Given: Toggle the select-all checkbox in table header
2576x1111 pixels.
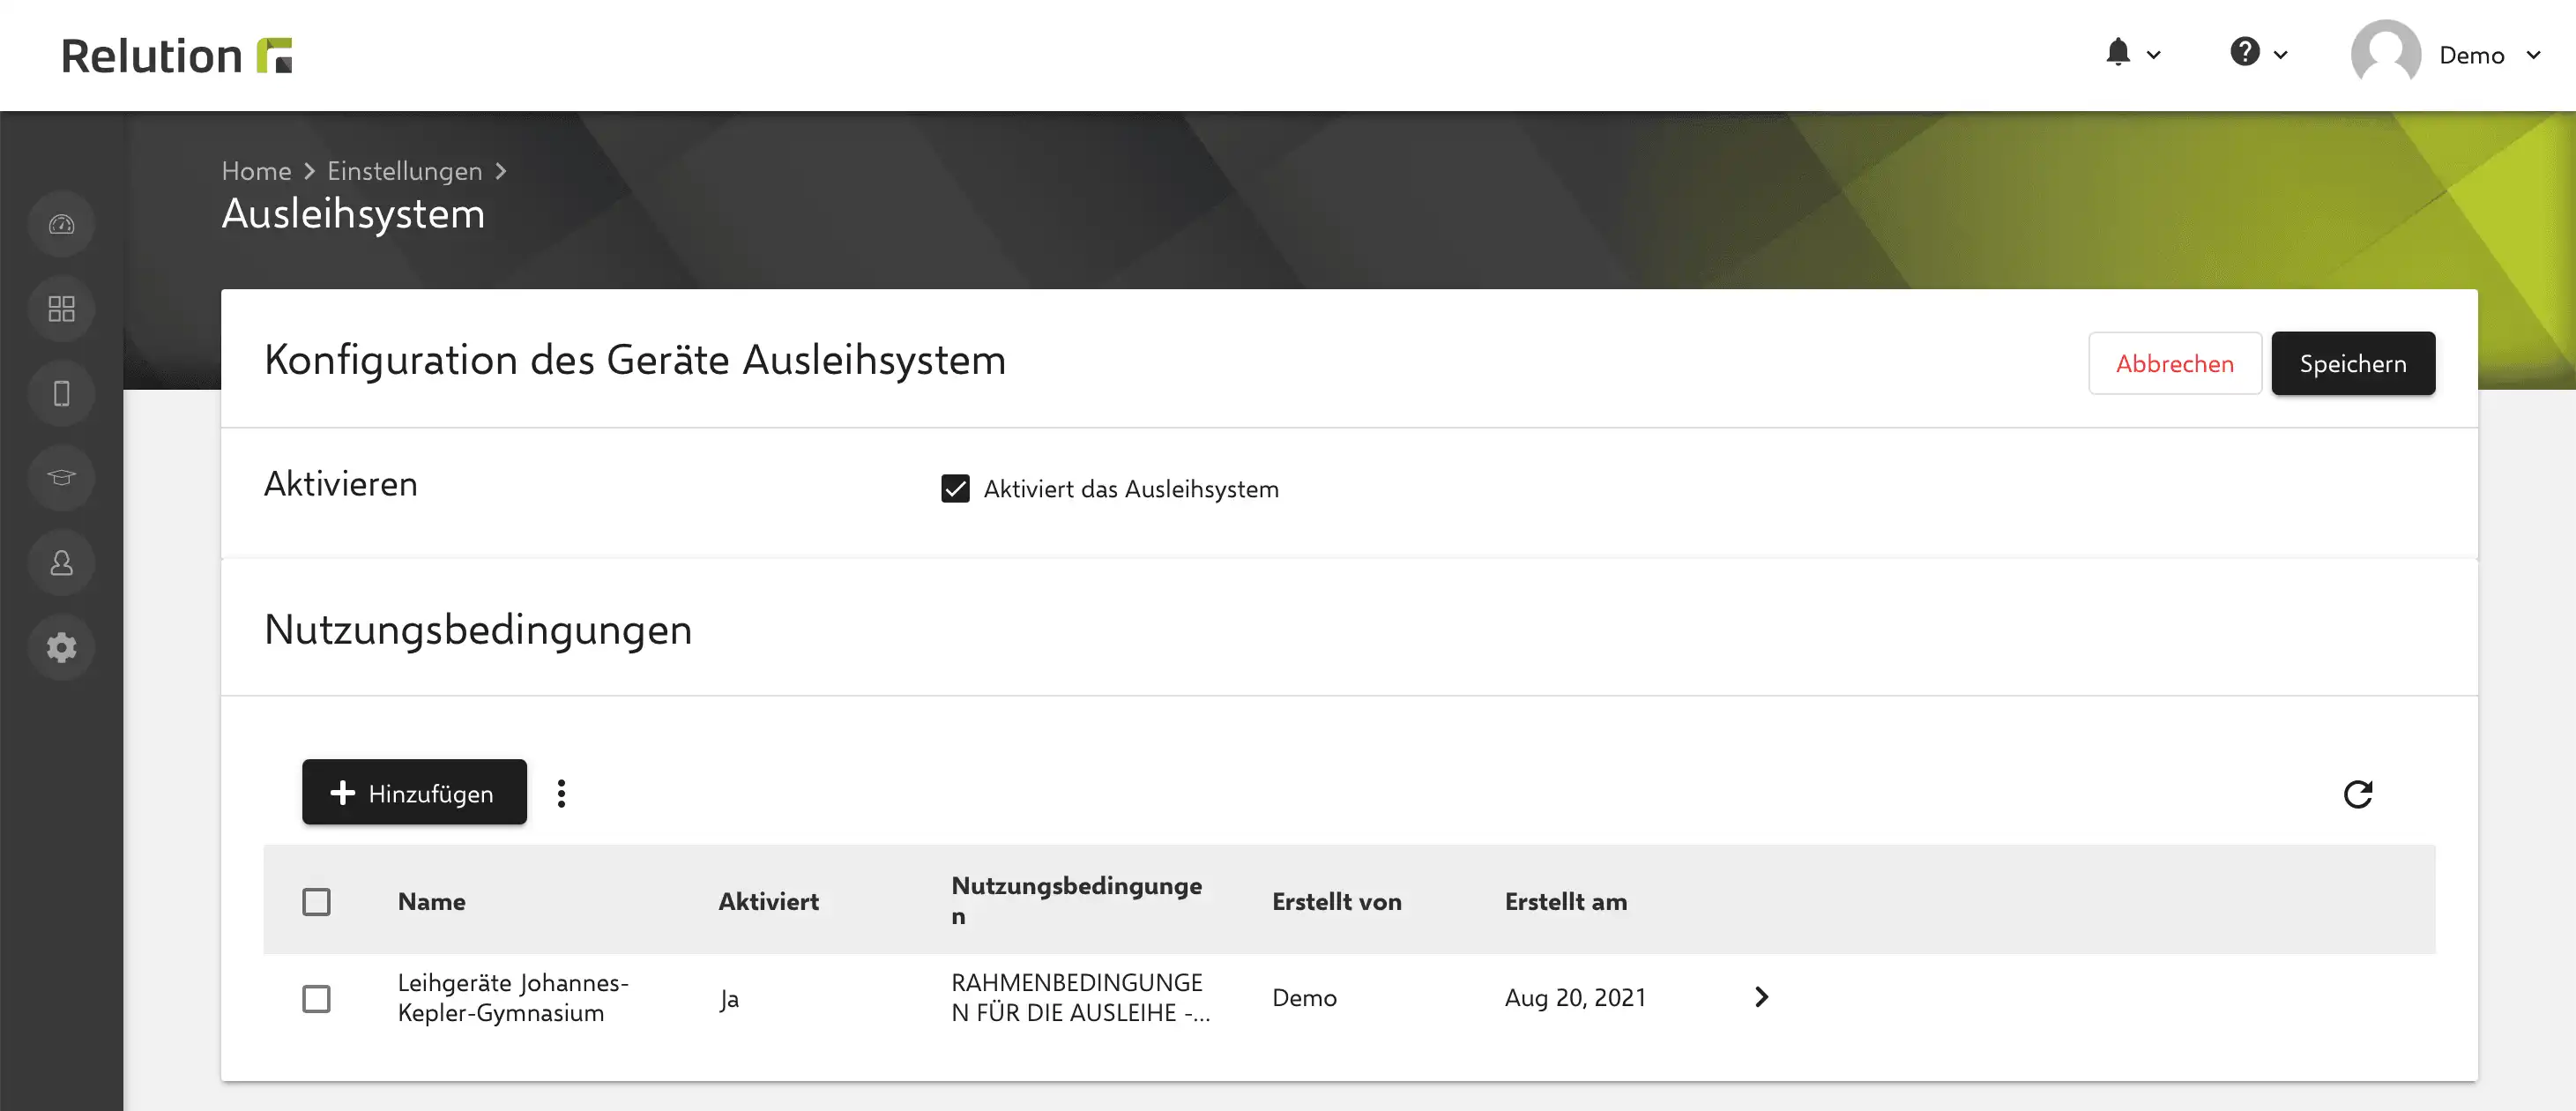Looking at the screenshot, I should (x=316, y=902).
